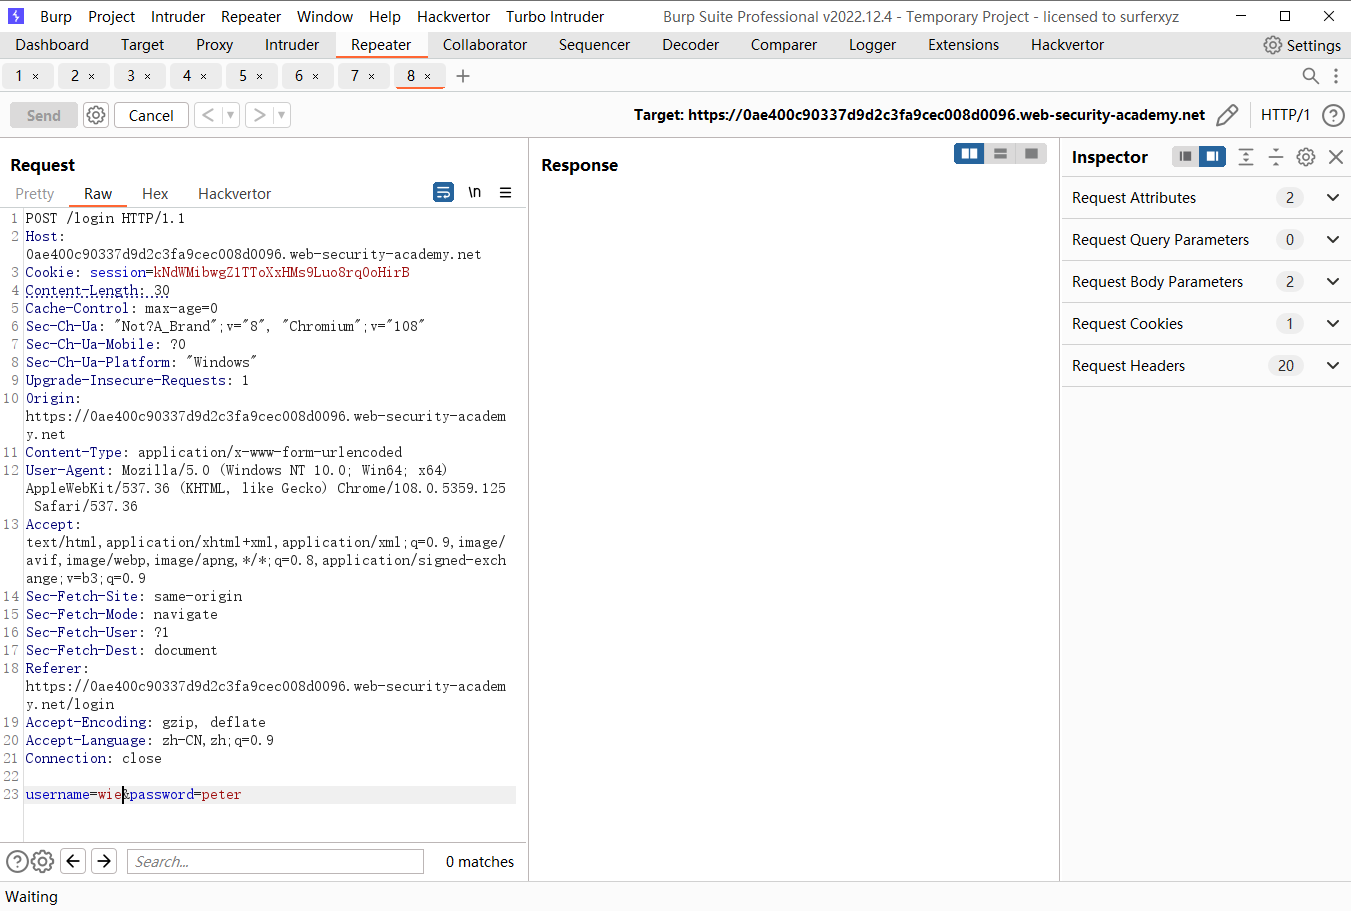Collapse all Inspector sections icon
1351x911 pixels.
(x=1276, y=157)
